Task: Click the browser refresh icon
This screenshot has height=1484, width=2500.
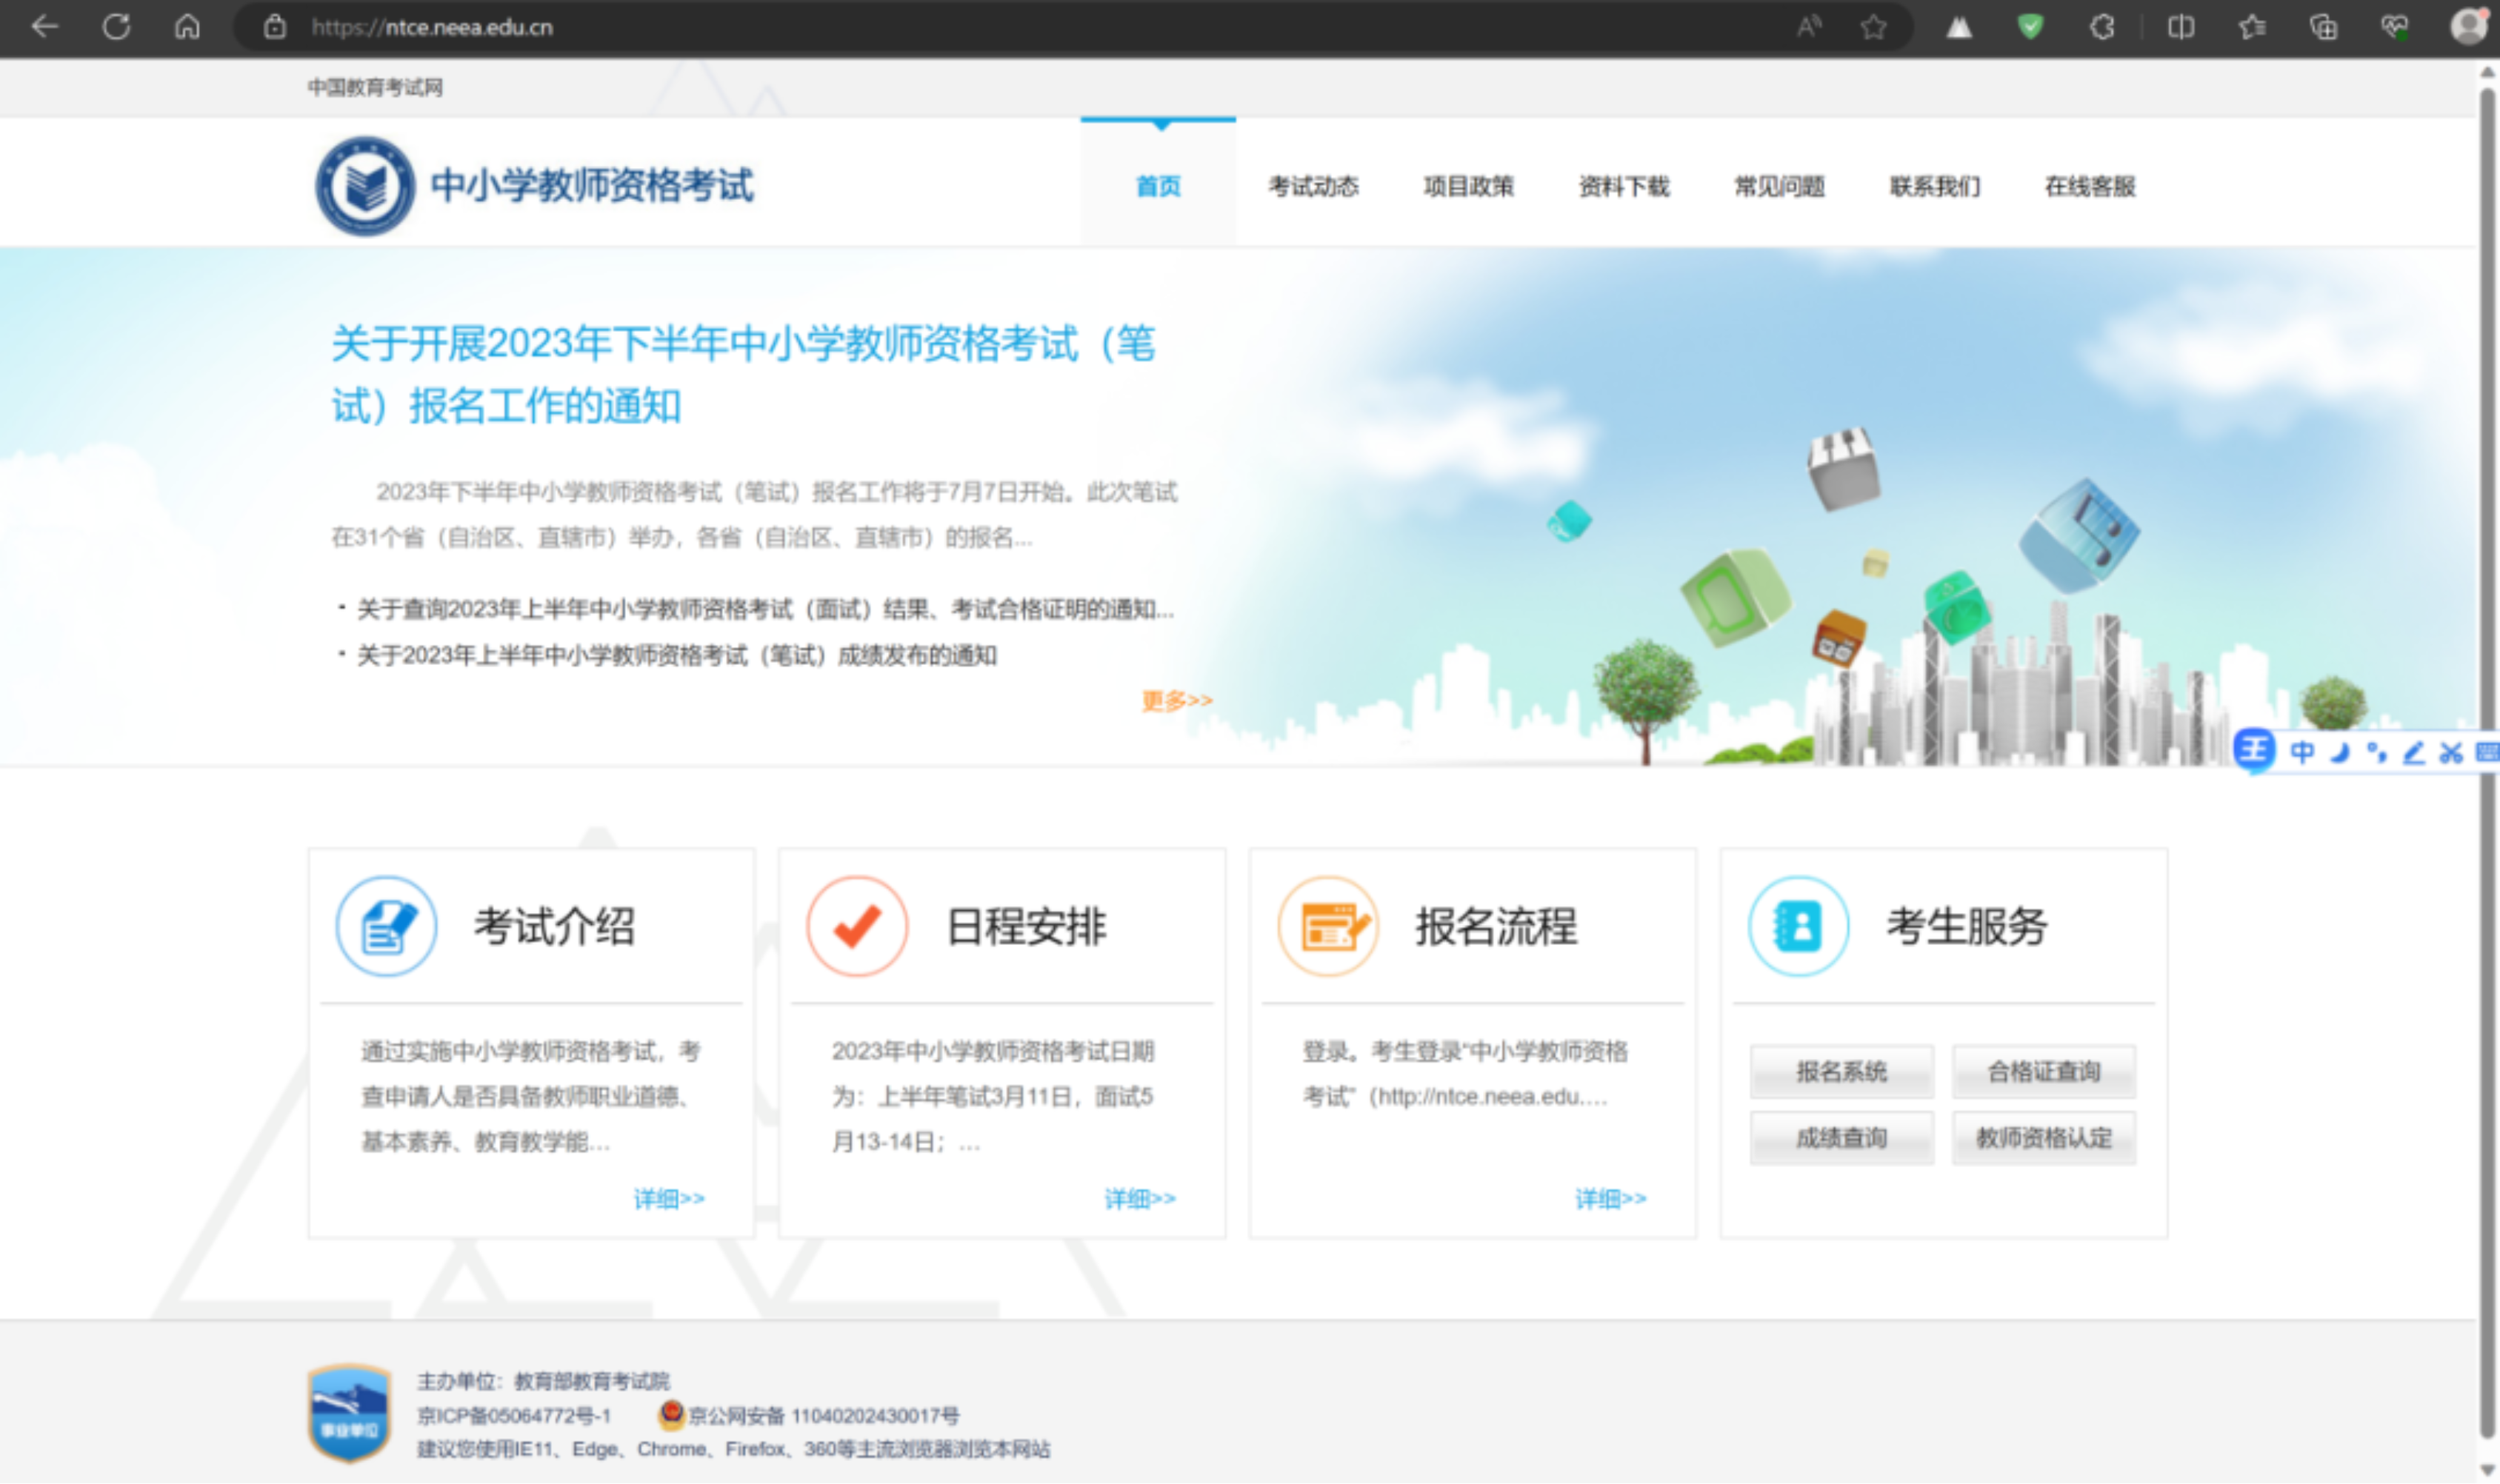Action: (116, 27)
